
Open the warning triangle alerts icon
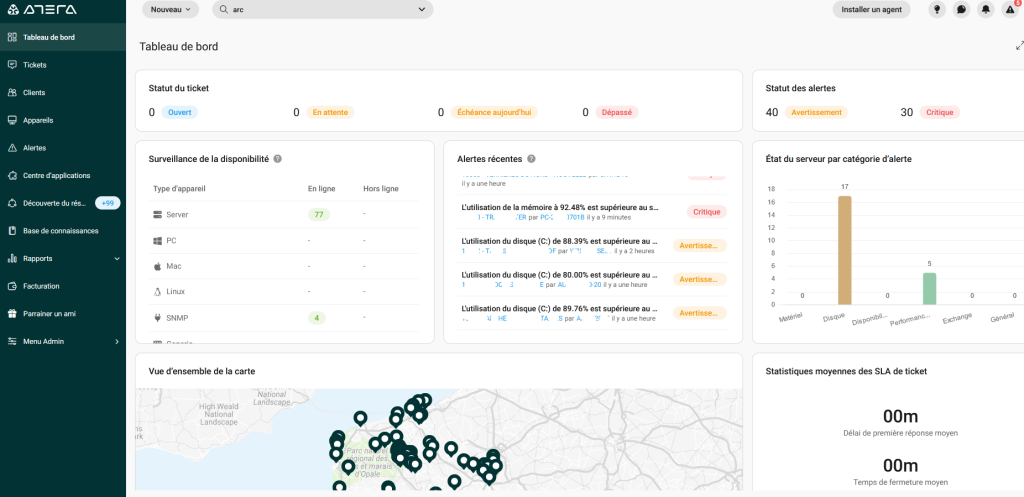(x=1009, y=10)
